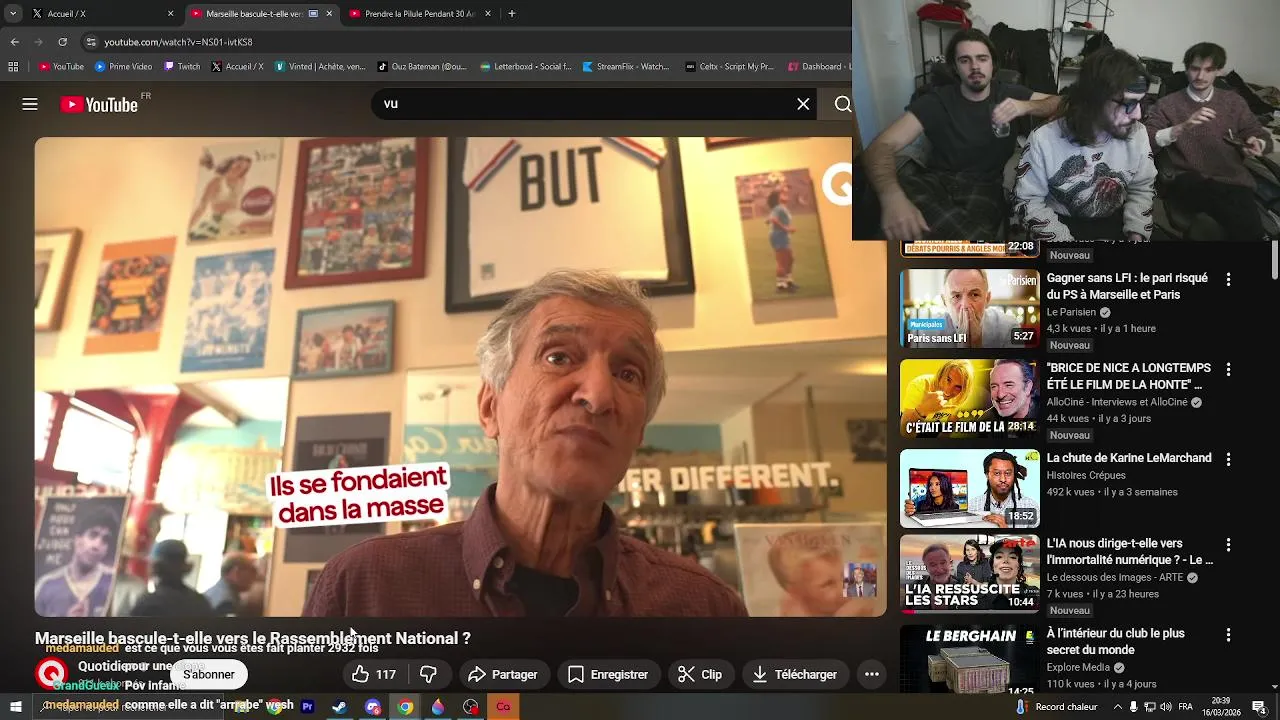Open options menu for 'Gagner sans LFI'

coord(1228,279)
